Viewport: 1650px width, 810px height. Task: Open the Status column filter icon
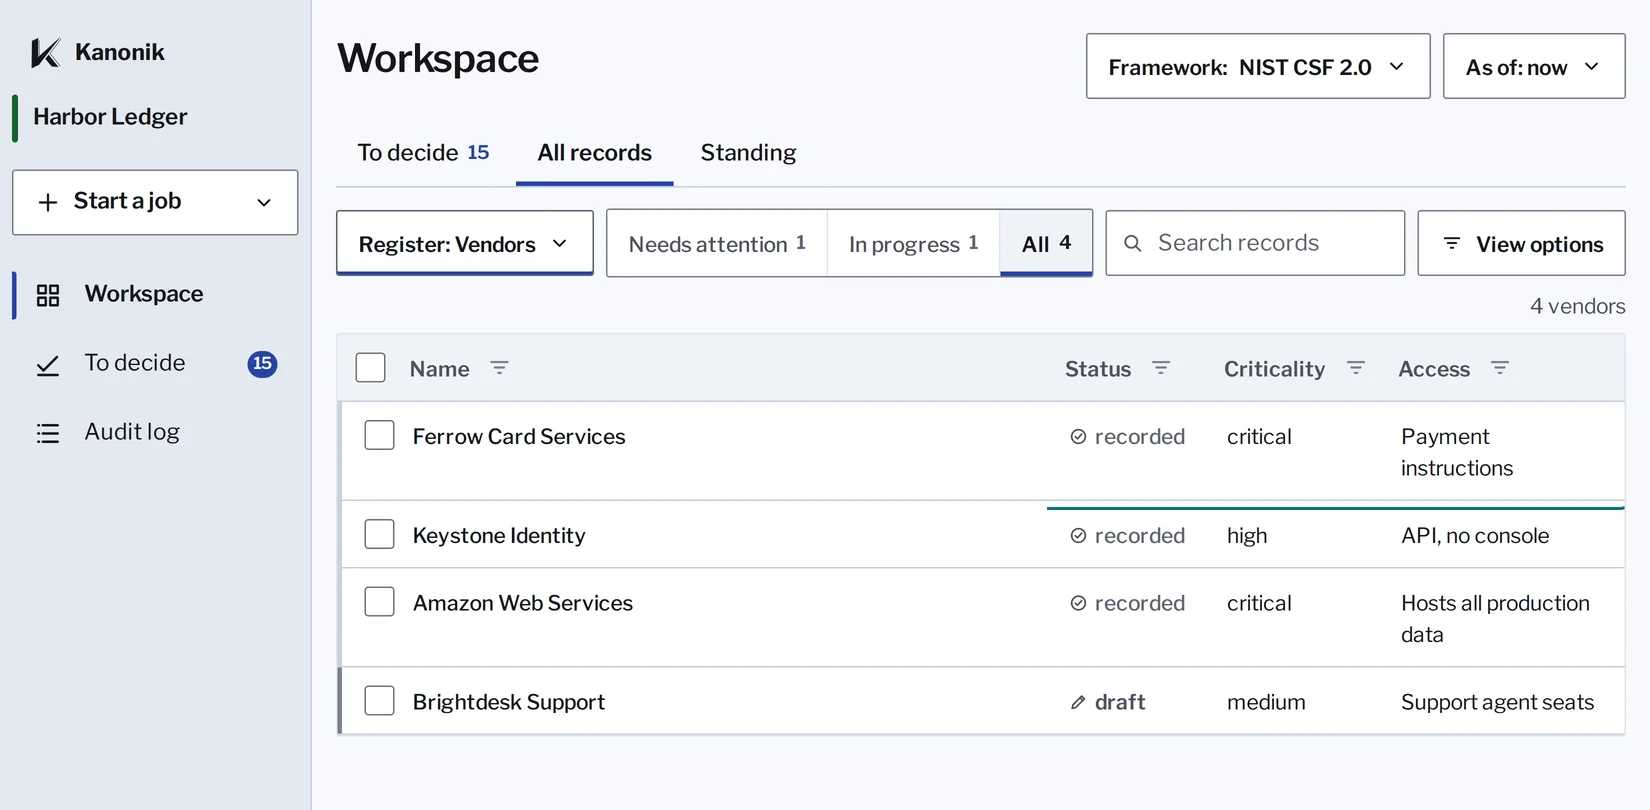tap(1161, 368)
